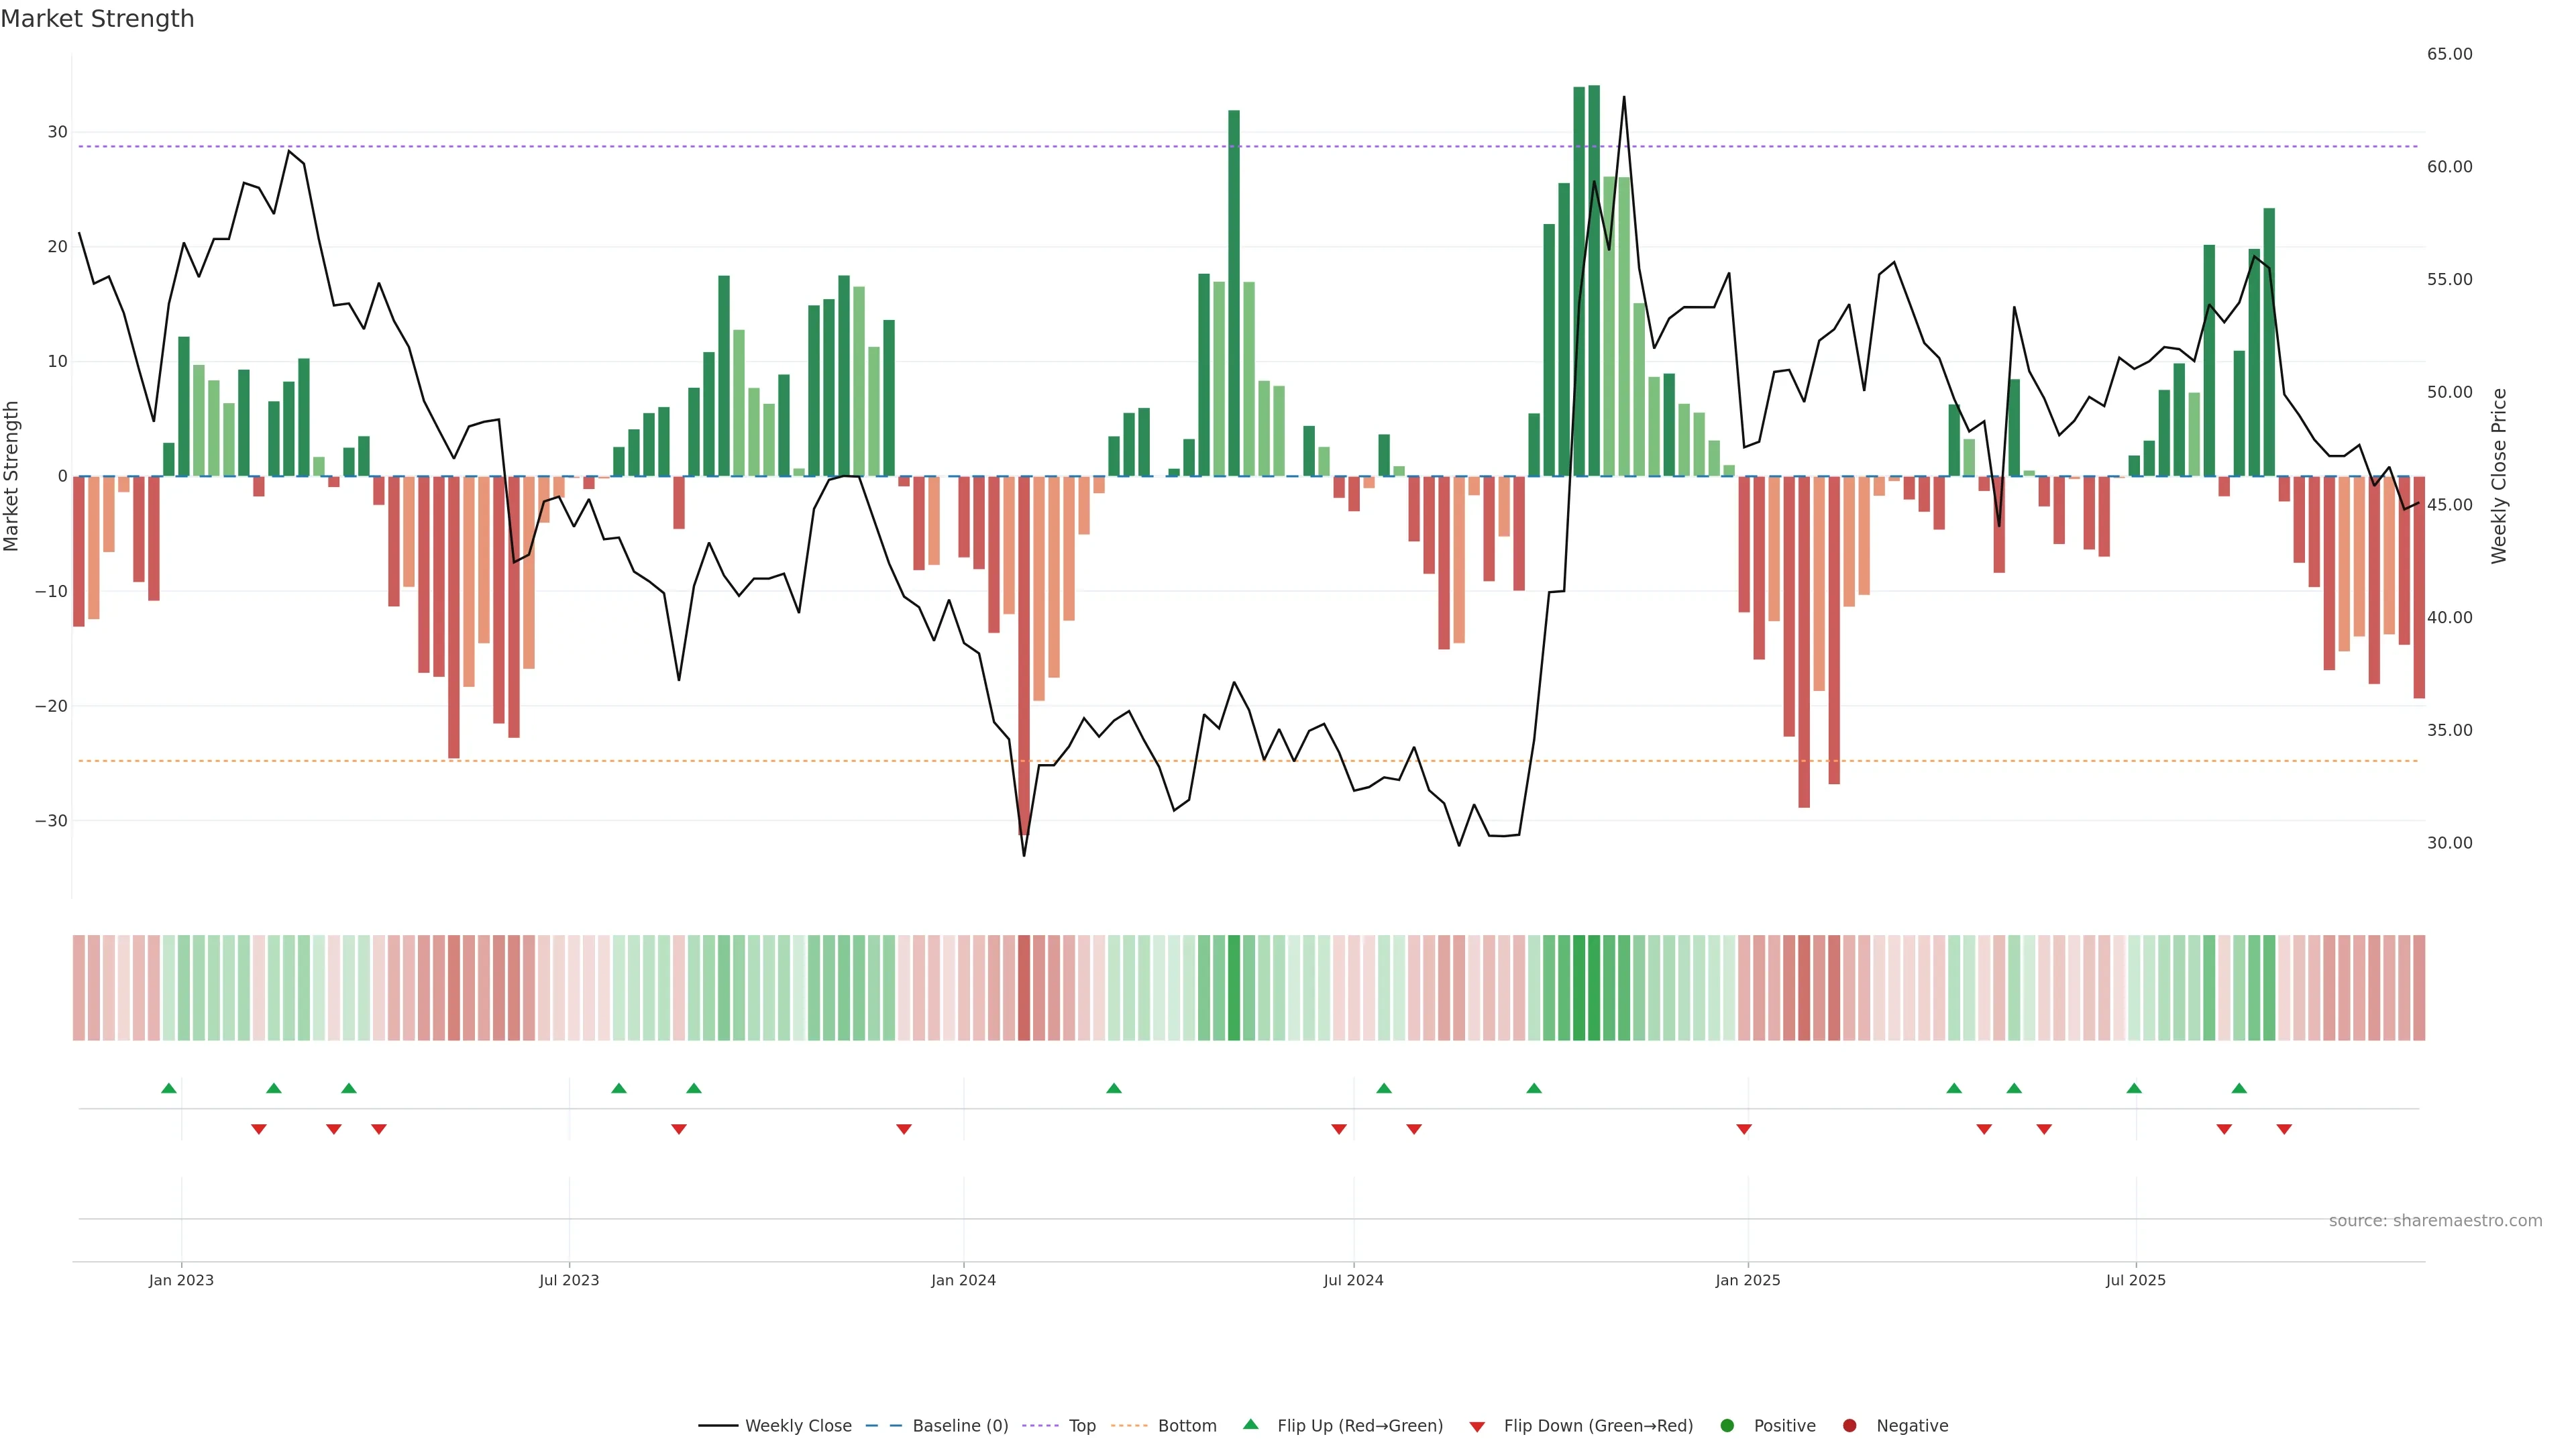Click the green Flip Up legend triangle
The image size is (2576, 1449).
tap(1250, 1424)
